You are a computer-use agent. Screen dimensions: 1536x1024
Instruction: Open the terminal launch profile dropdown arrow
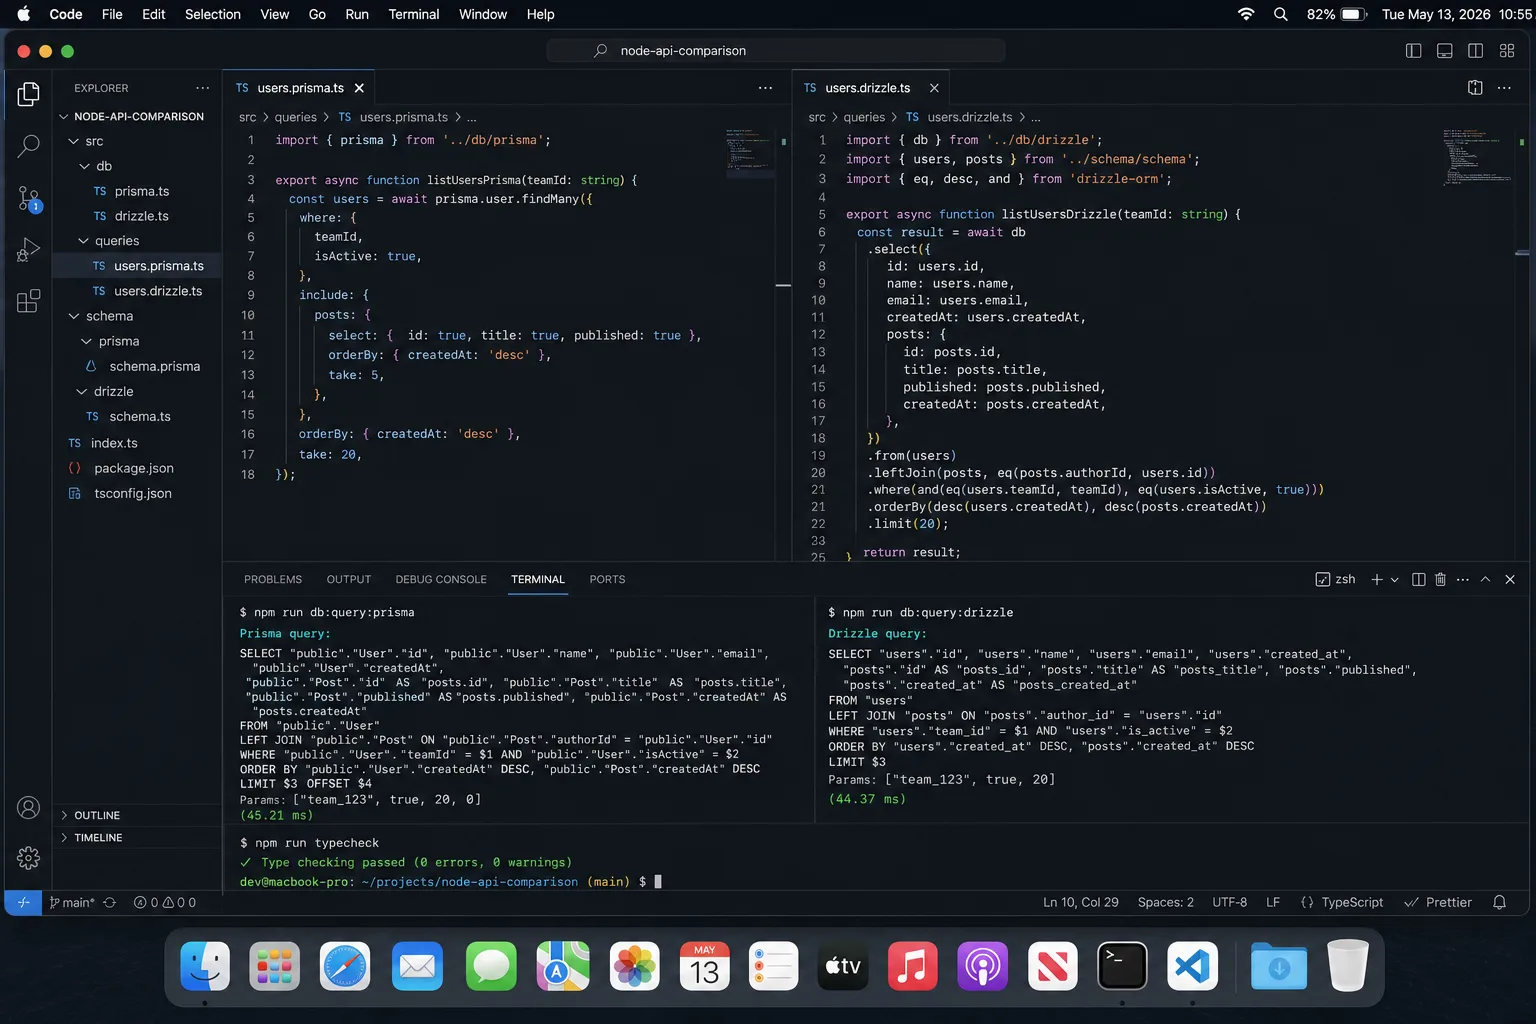(x=1394, y=579)
